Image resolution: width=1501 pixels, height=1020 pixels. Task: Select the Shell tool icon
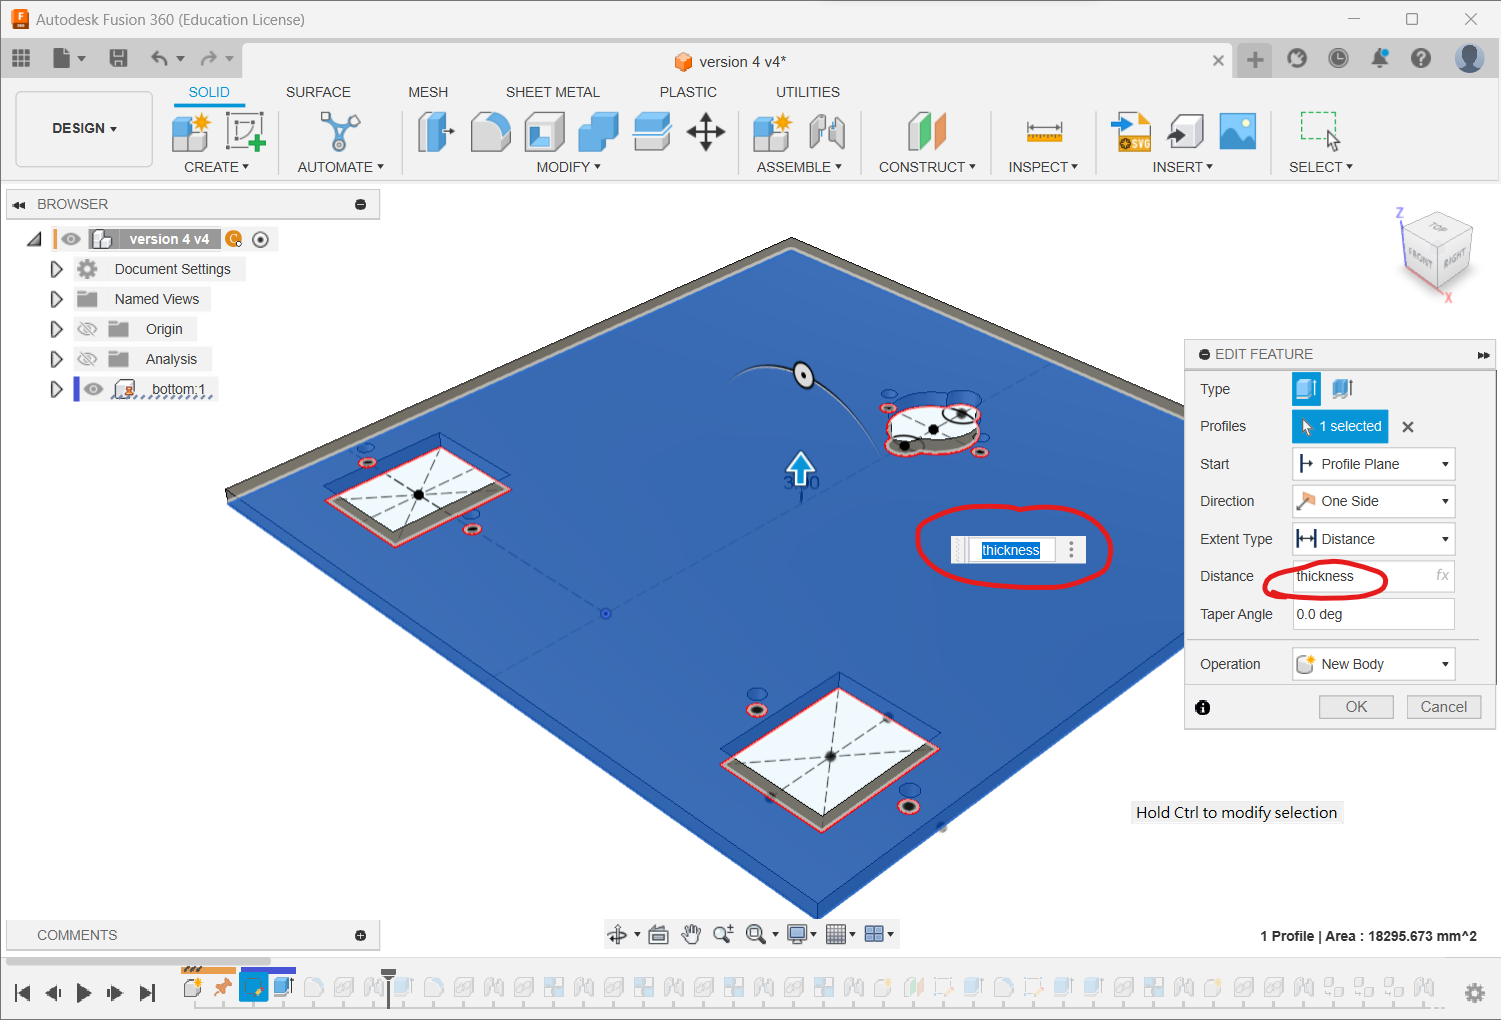click(x=544, y=132)
